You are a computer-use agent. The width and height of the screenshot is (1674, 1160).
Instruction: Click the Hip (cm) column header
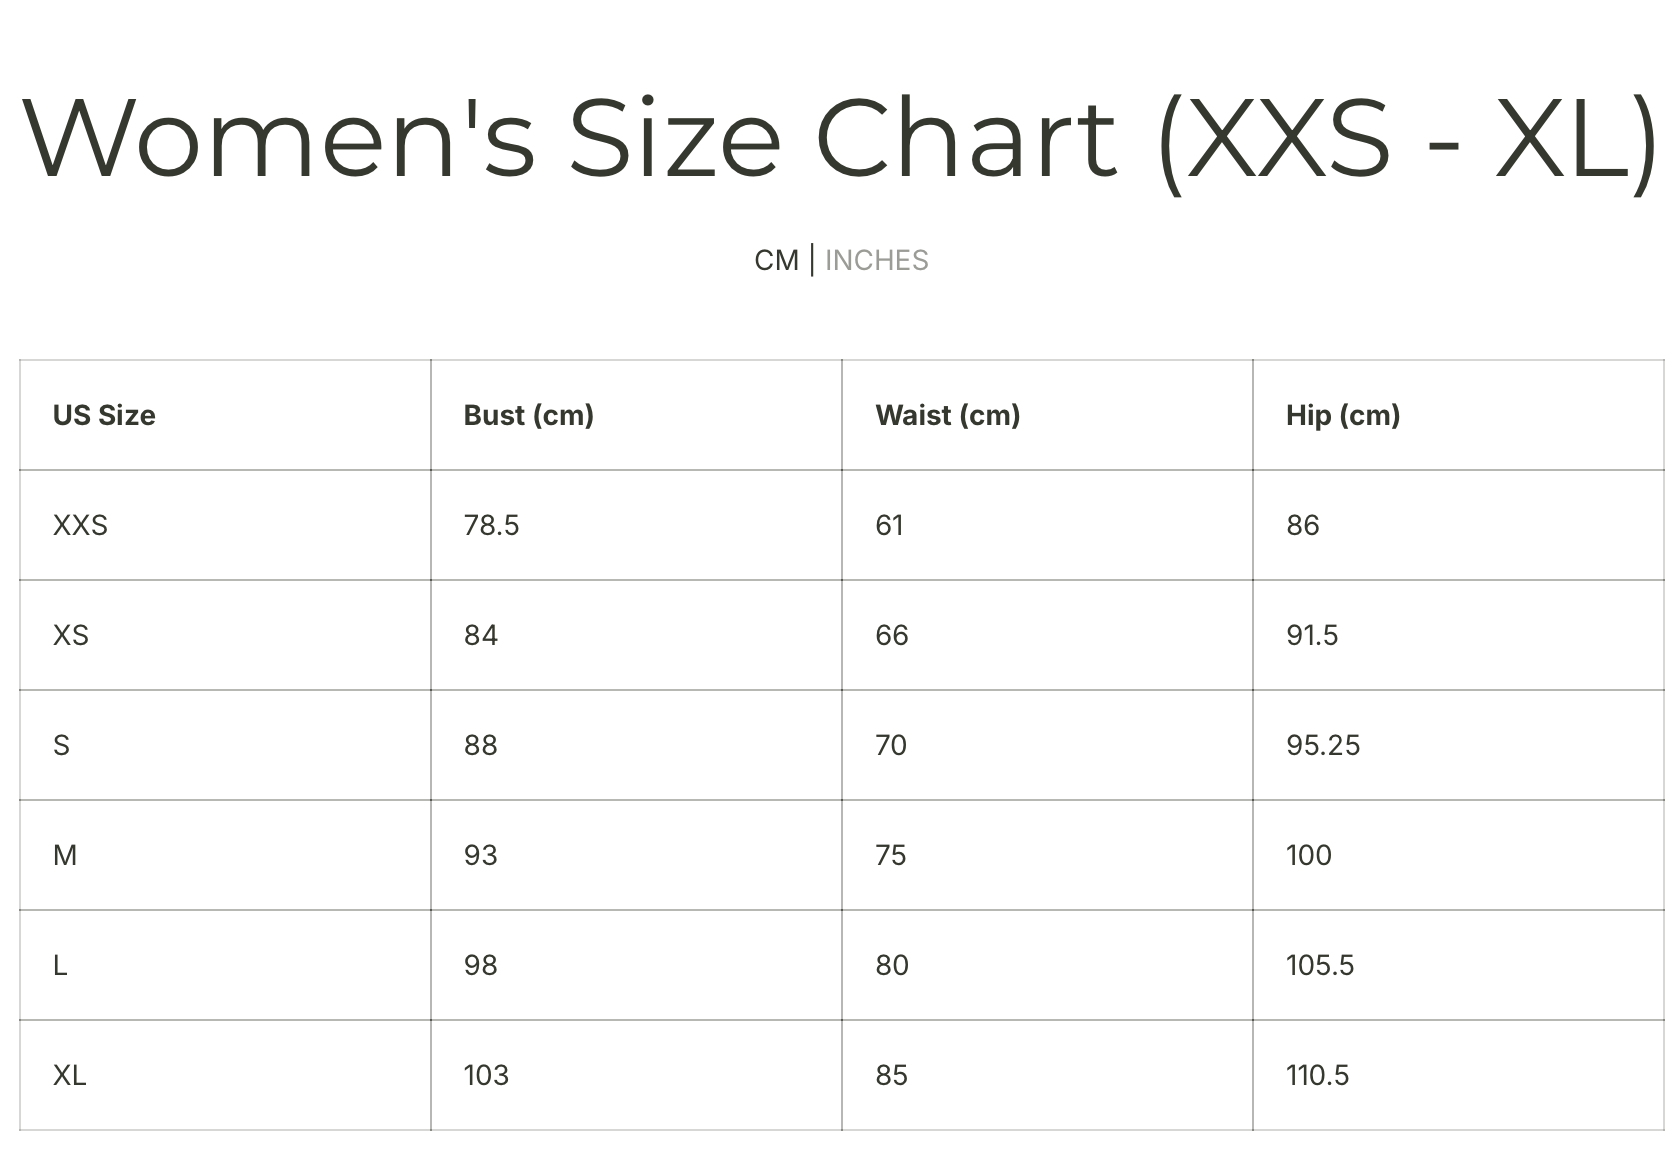(x=1343, y=415)
